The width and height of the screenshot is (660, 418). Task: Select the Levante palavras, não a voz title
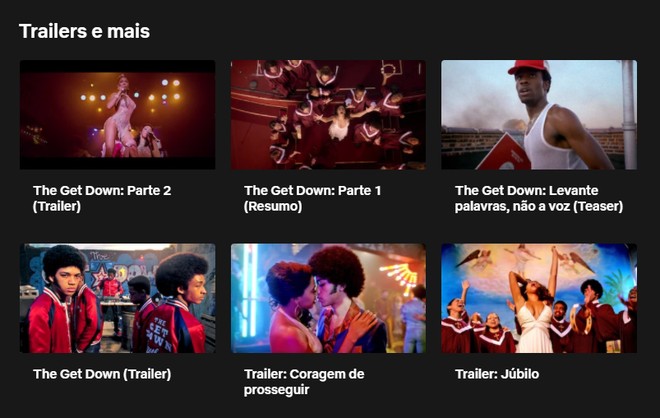(x=539, y=198)
